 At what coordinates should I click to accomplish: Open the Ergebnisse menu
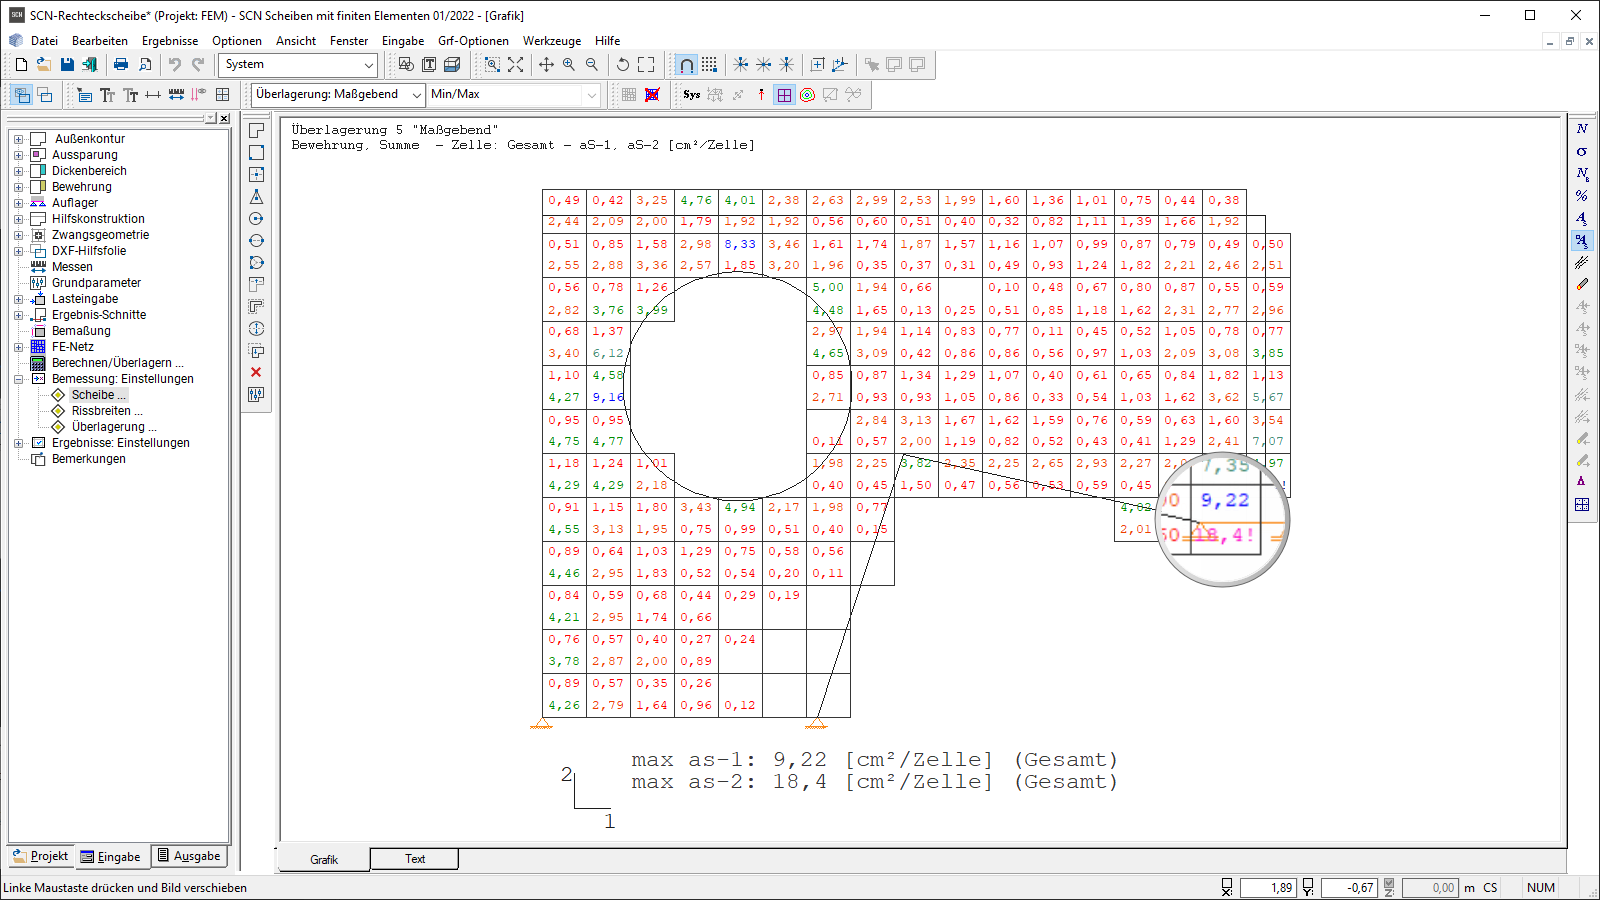pos(170,41)
